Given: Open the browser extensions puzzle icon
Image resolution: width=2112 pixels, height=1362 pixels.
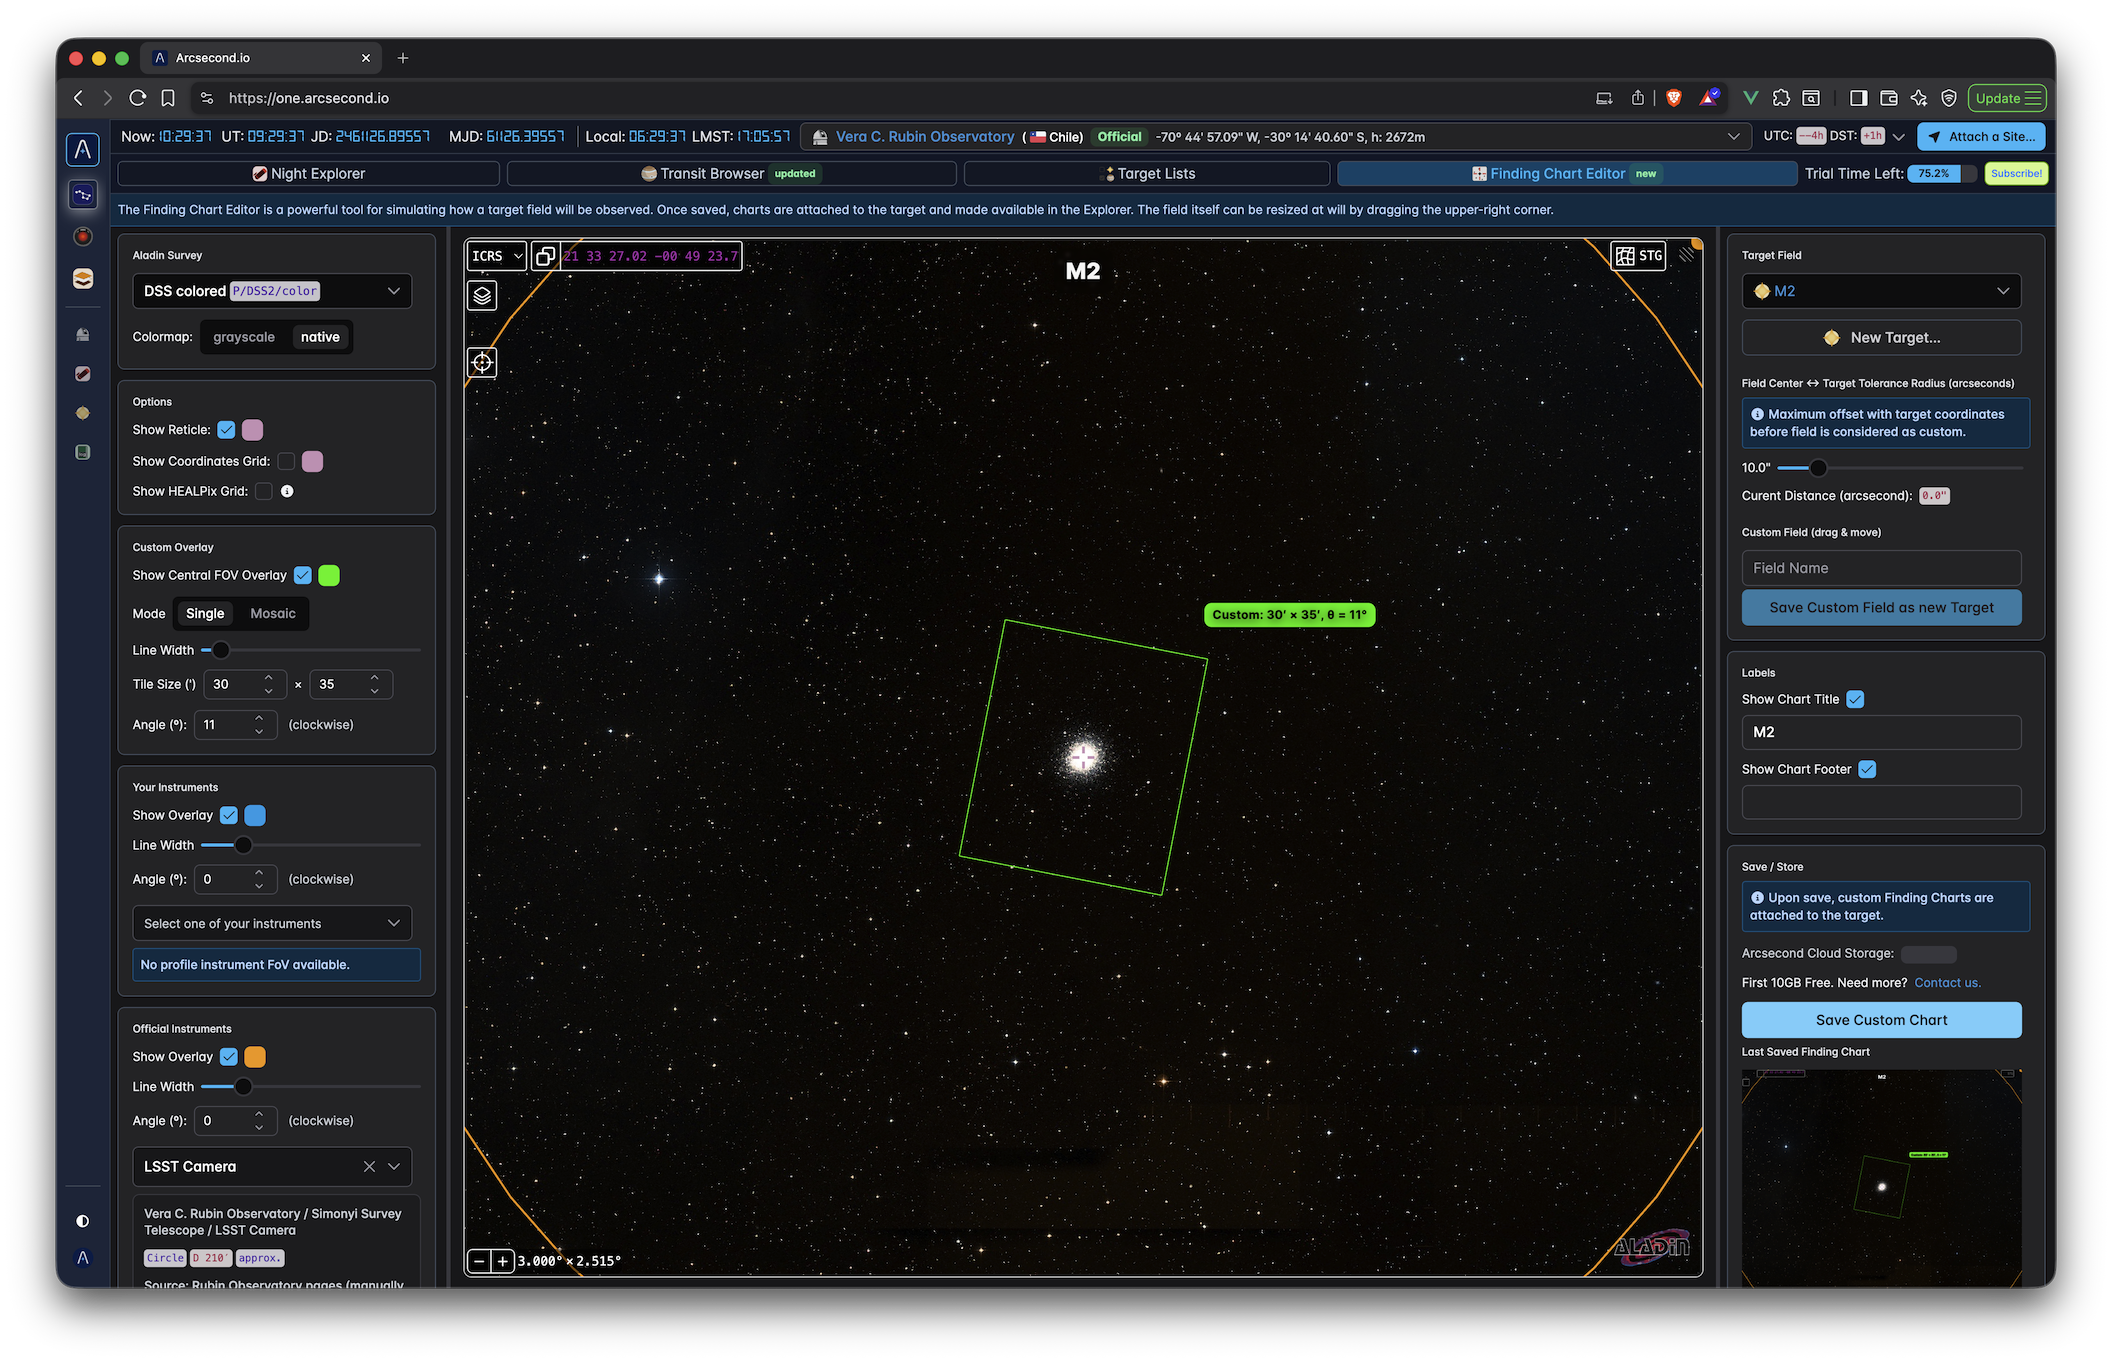Looking at the screenshot, I should (1781, 98).
